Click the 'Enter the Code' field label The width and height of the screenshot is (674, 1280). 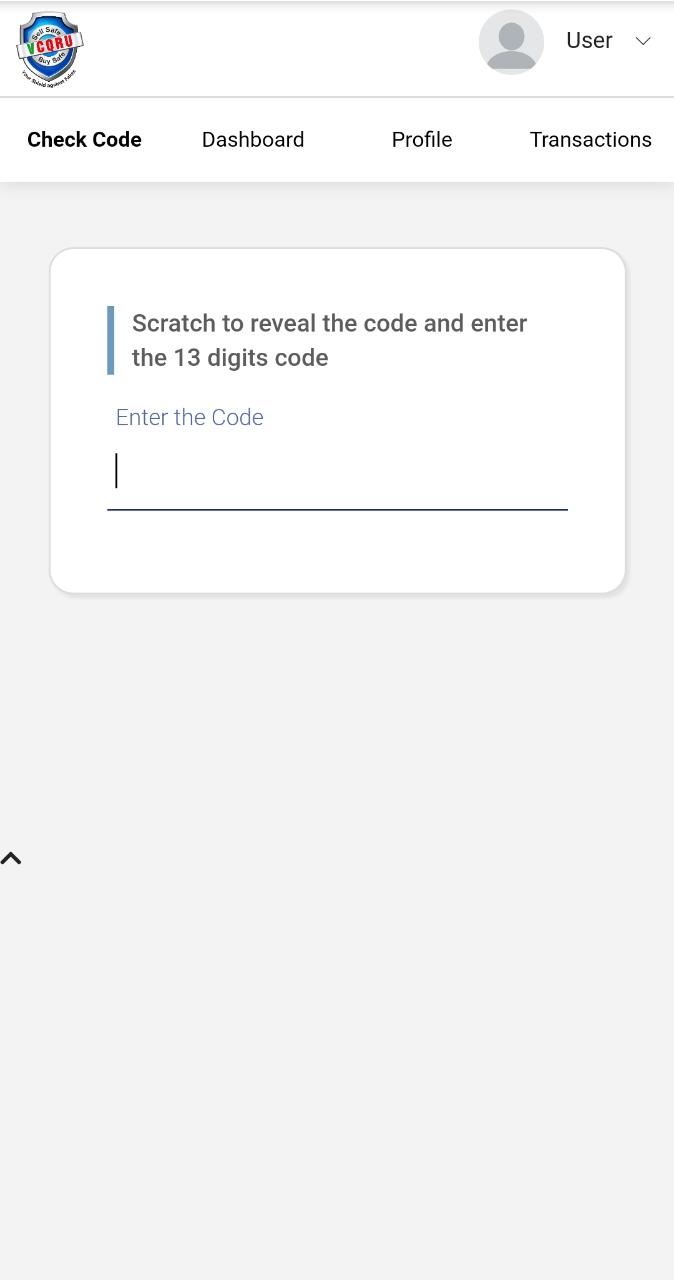tap(190, 417)
